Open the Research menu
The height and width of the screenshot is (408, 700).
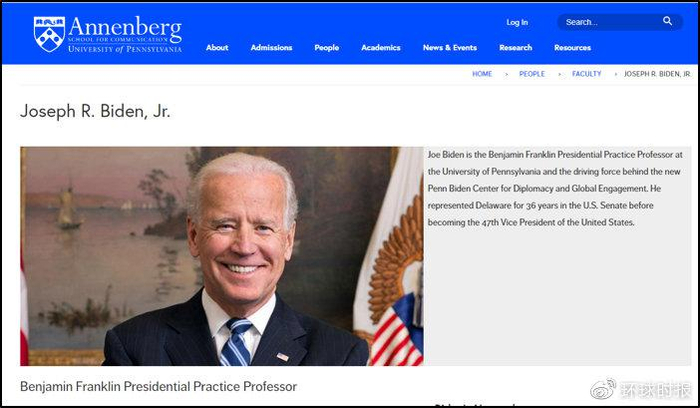click(516, 48)
